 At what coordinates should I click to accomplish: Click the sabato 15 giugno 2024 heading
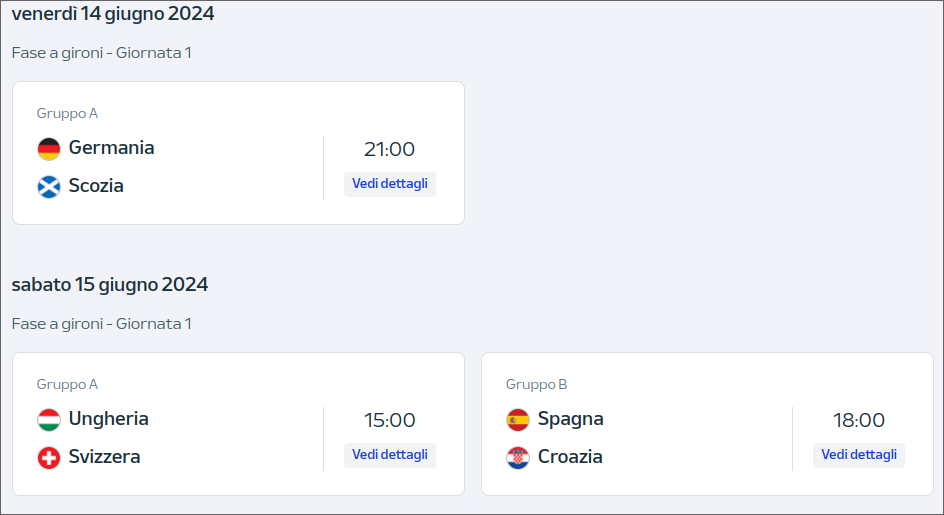click(110, 284)
